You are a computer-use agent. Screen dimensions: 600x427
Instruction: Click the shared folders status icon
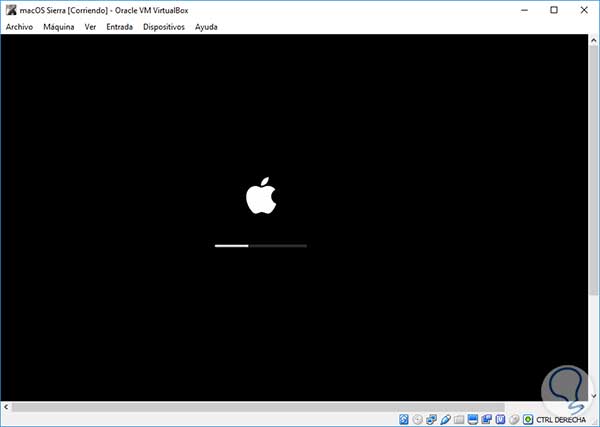tap(459, 419)
